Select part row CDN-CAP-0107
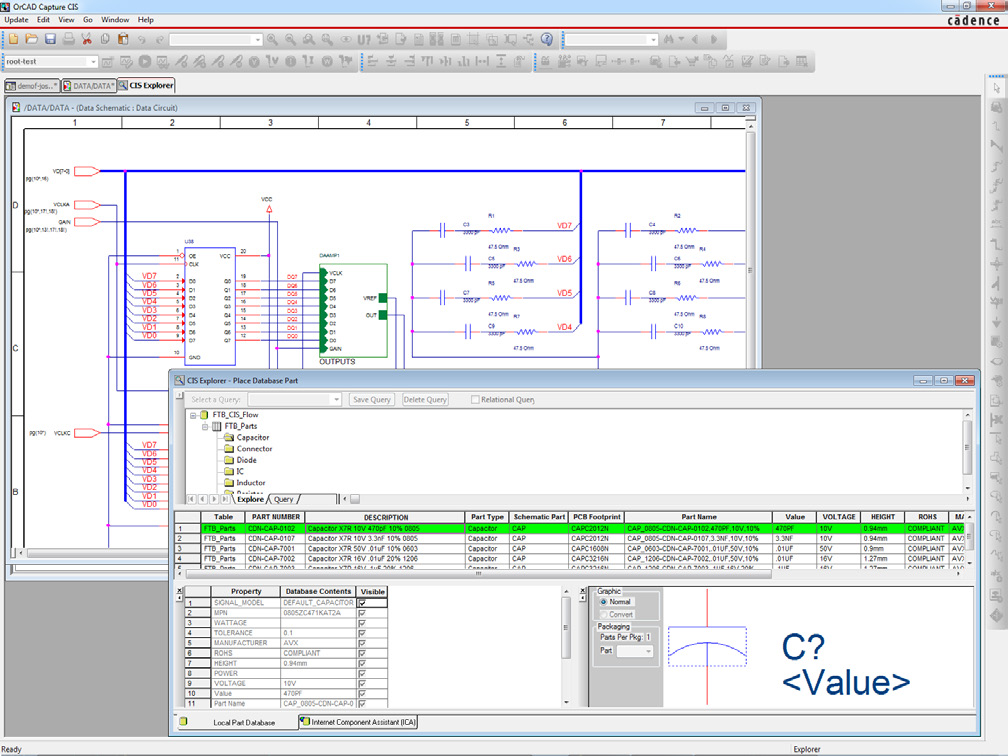1008x756 pixels. click(570, 539)
